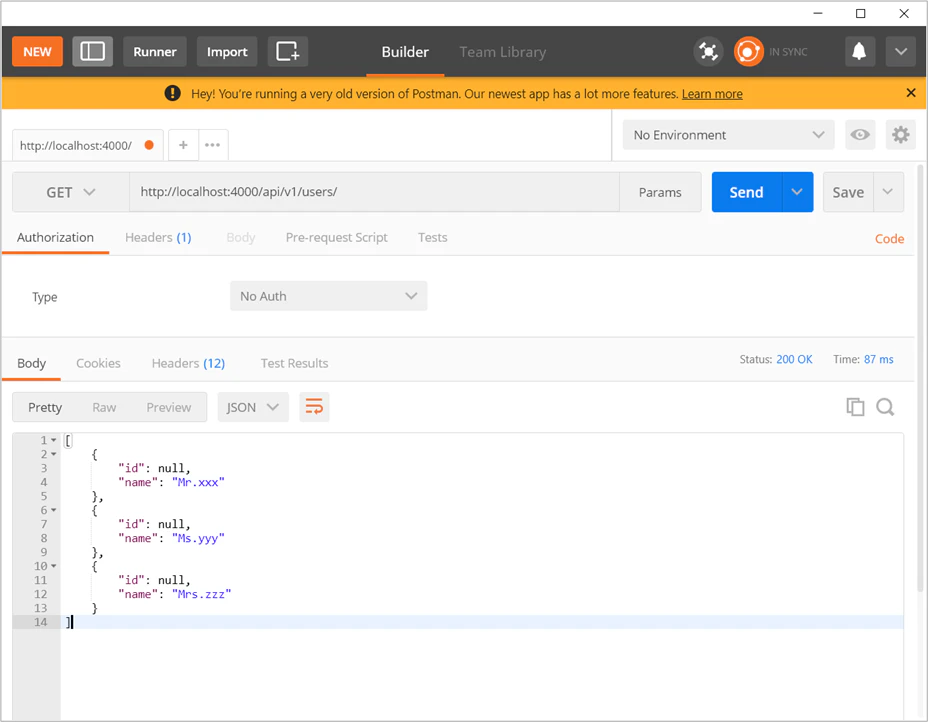Switch response view to Preview
Viewport: 928px width, 722px height.
pos(169,407)
